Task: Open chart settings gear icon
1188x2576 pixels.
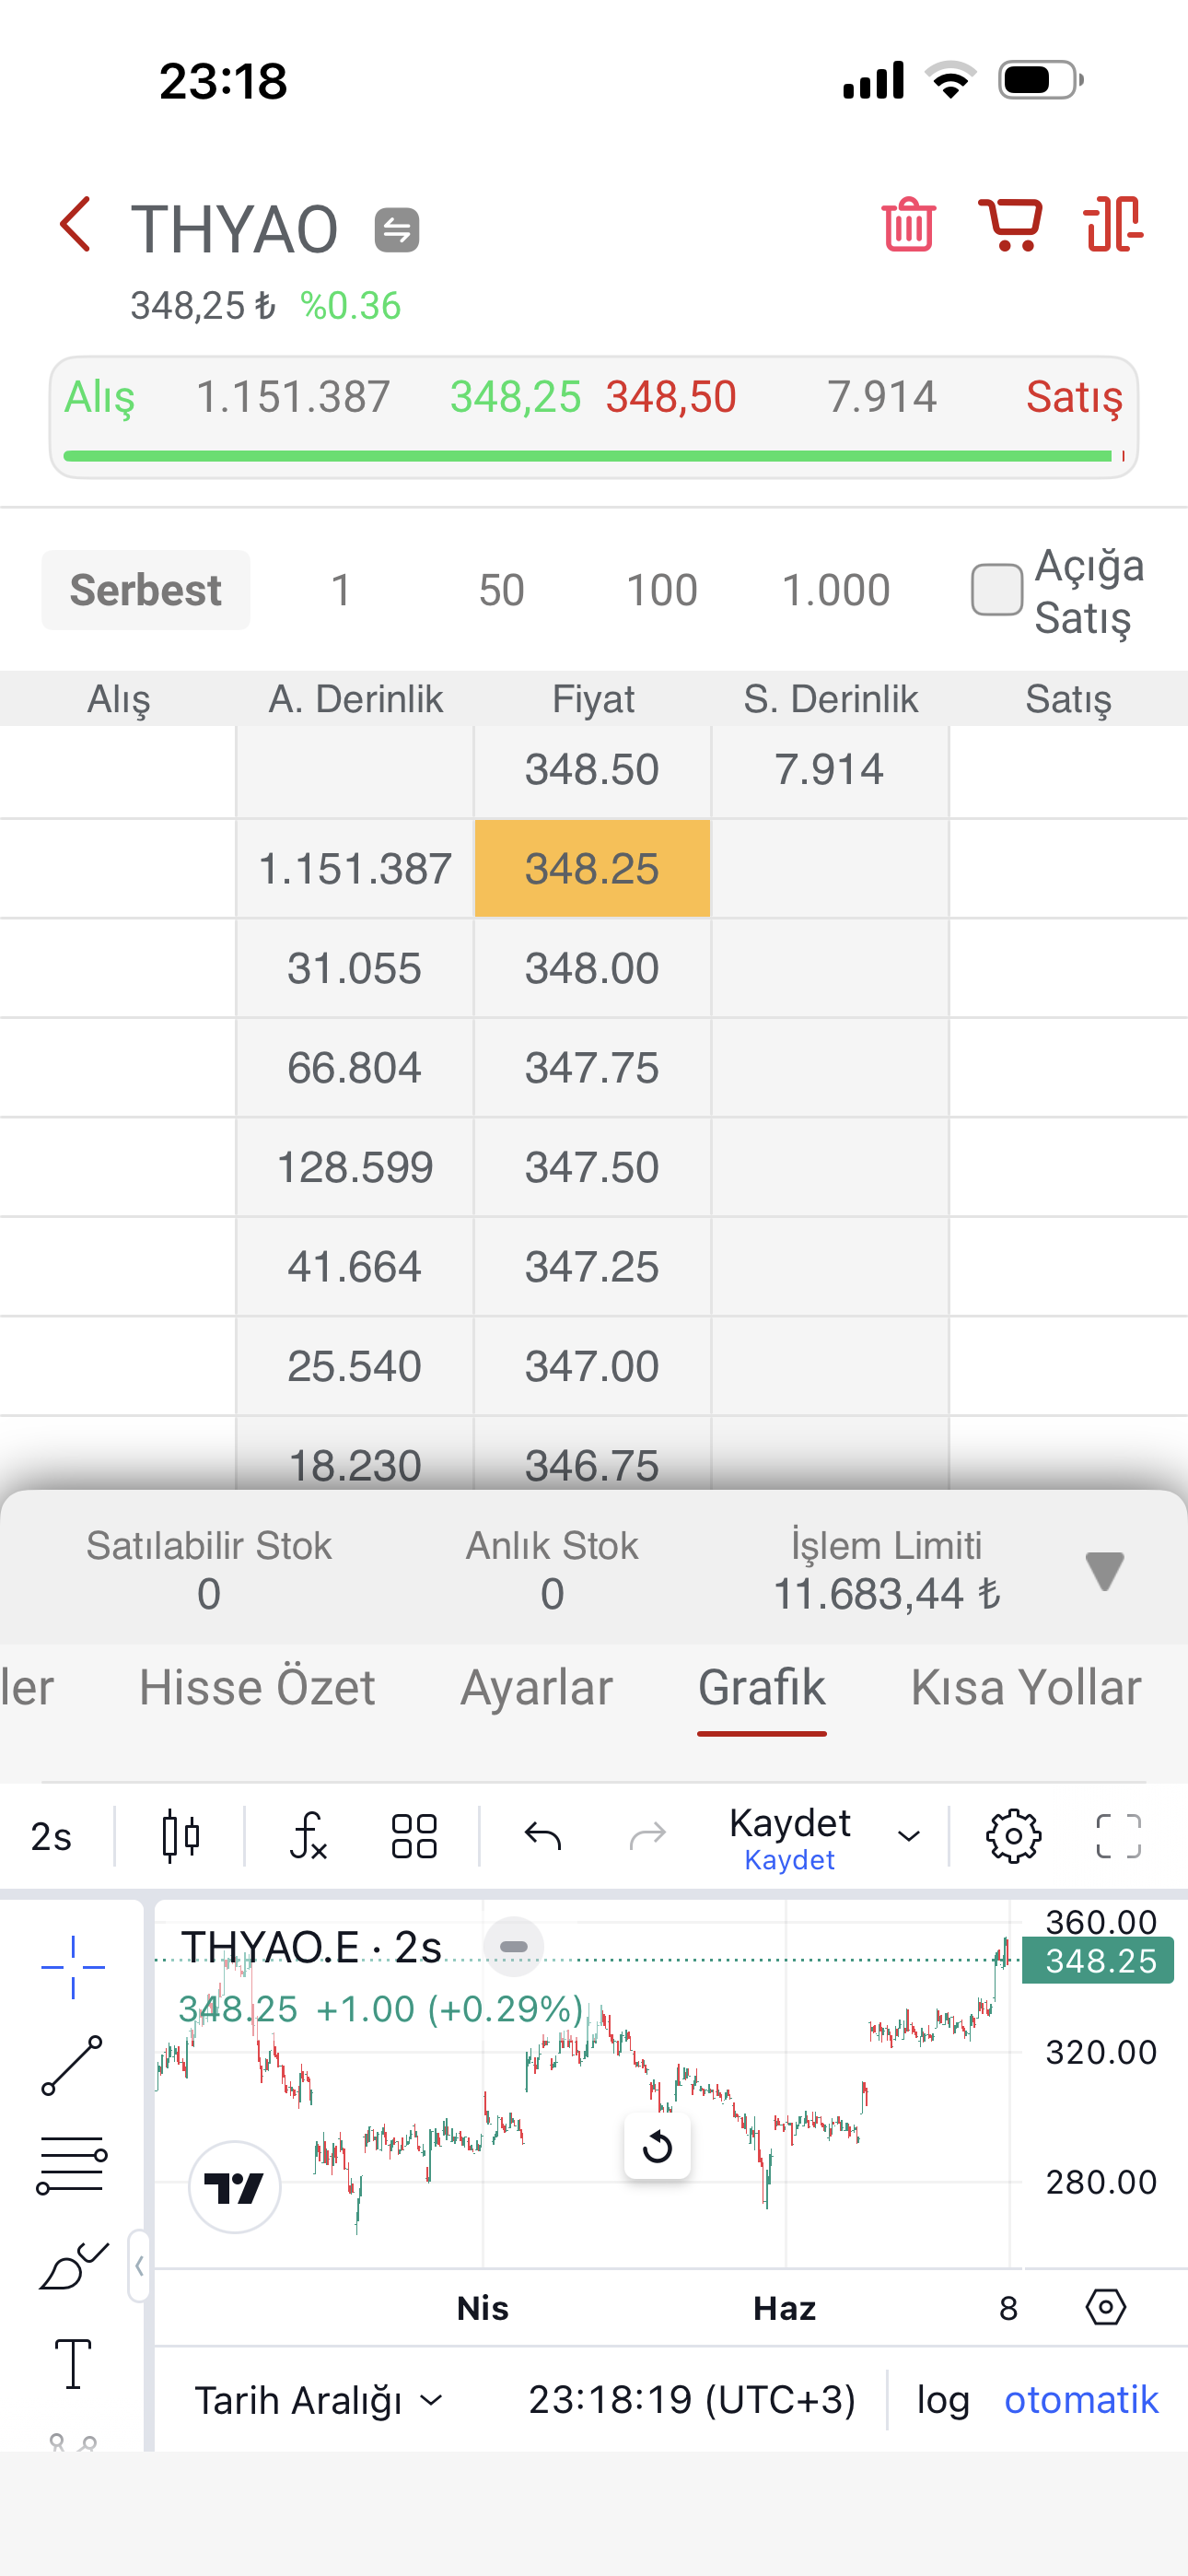Action: pyautogui.click(x=1013, y=1836)
